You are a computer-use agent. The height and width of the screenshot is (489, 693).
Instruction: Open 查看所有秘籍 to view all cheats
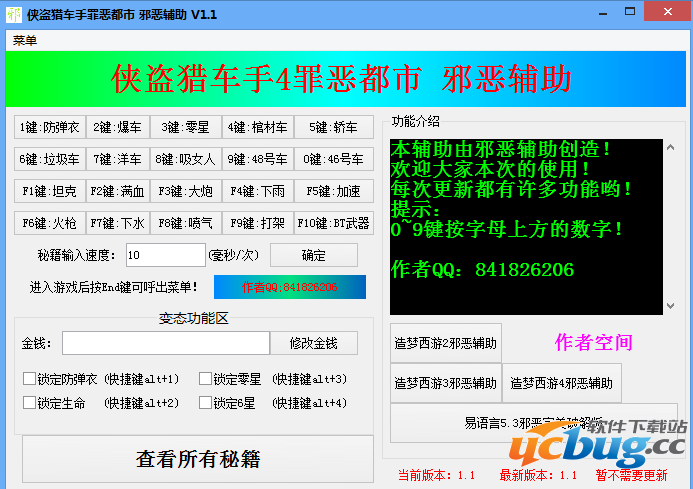click(x=198, y=459)
